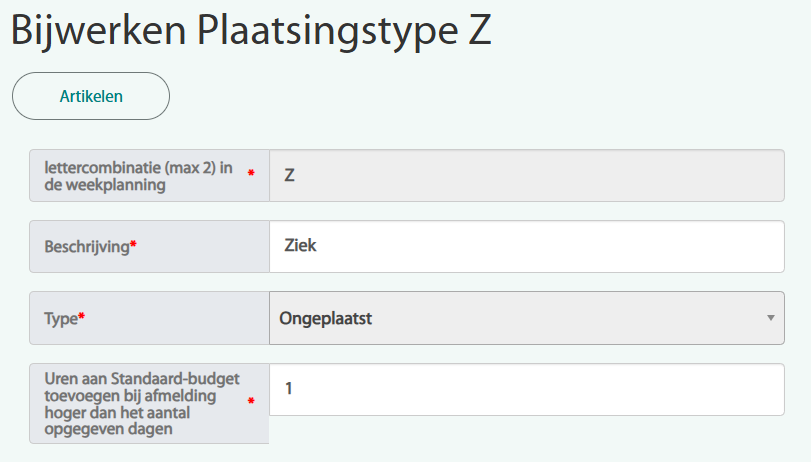Image resolution: width=811 pixels, height=462 pixels.
Task: Click the red asterisk beside the lettercombinatie label
Action: click(251, 174)
